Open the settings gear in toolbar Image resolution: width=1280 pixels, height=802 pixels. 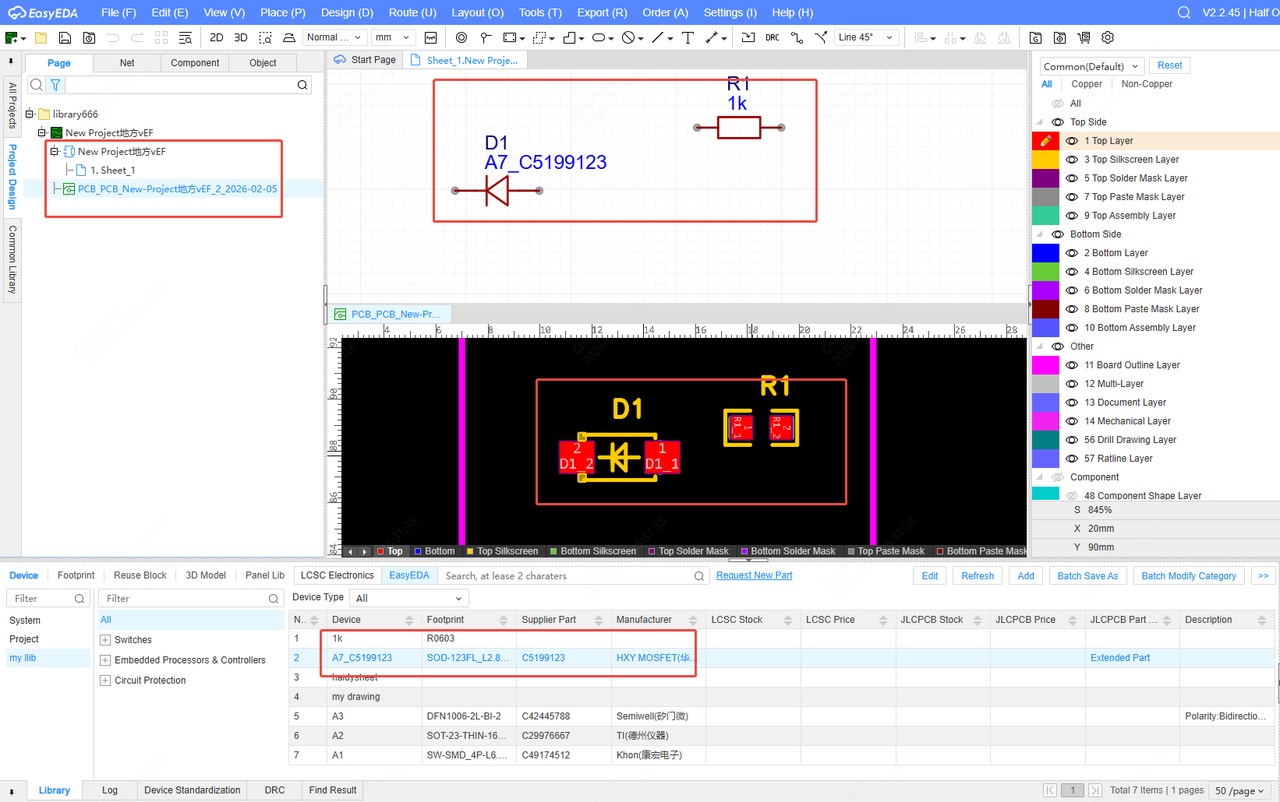[x=1107, y=38]
